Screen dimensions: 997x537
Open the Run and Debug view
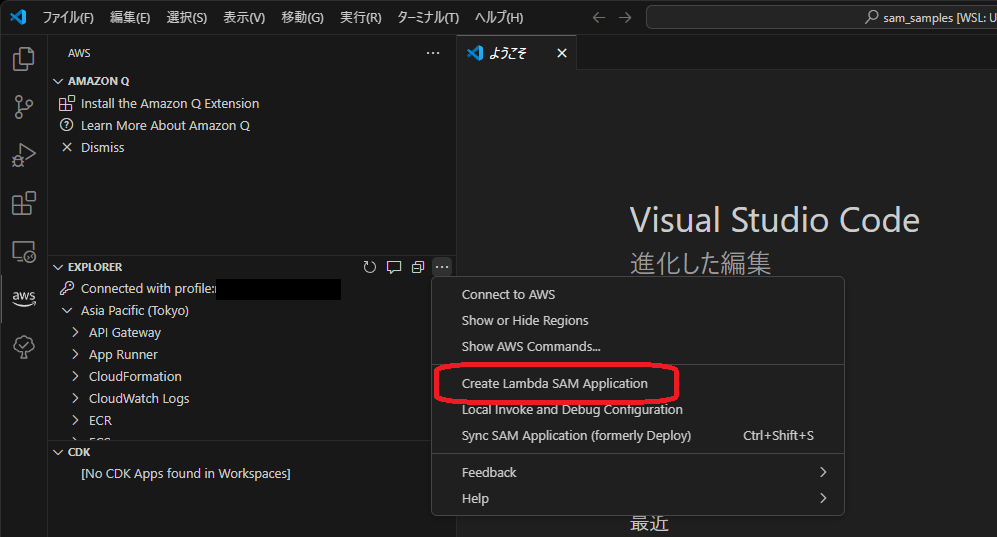coord(24,155)
